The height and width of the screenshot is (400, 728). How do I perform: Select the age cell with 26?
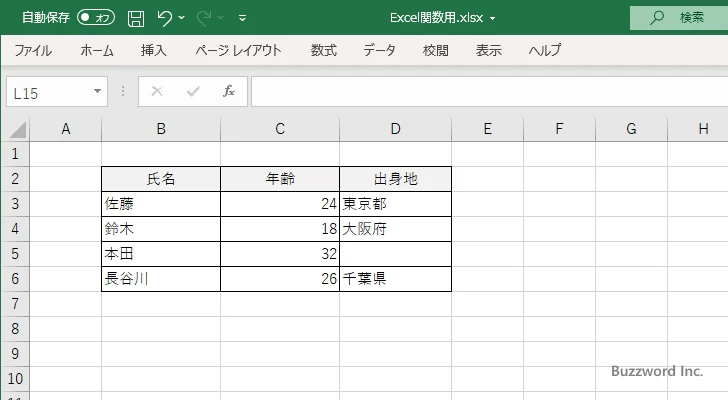(280, 279)
